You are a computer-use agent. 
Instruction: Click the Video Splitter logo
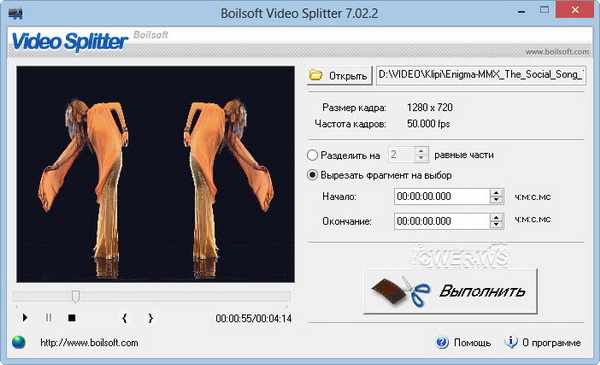point(70,41)
